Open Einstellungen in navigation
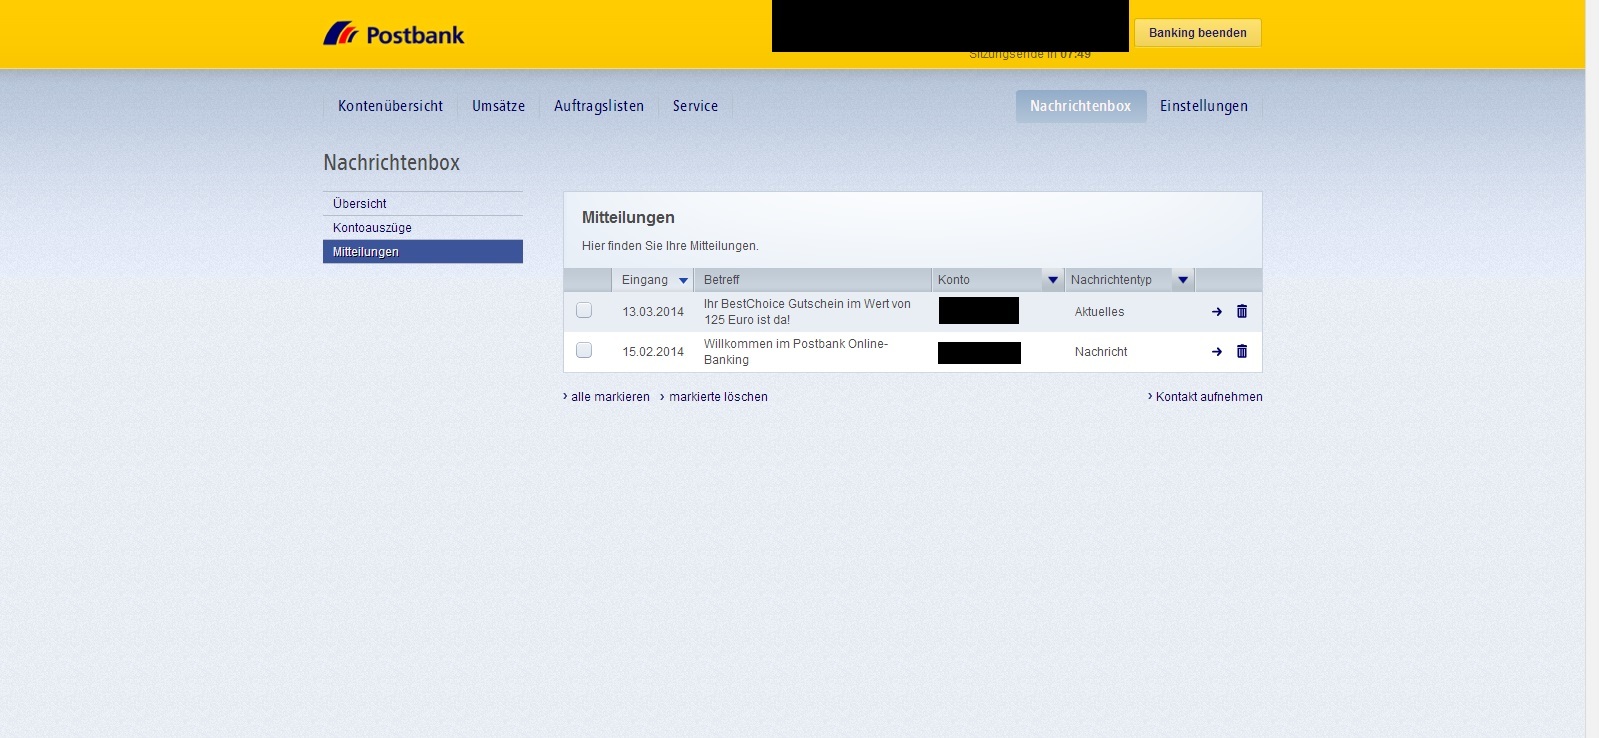The width and height of the screenshot is (1599, 738). (1204, 106)
